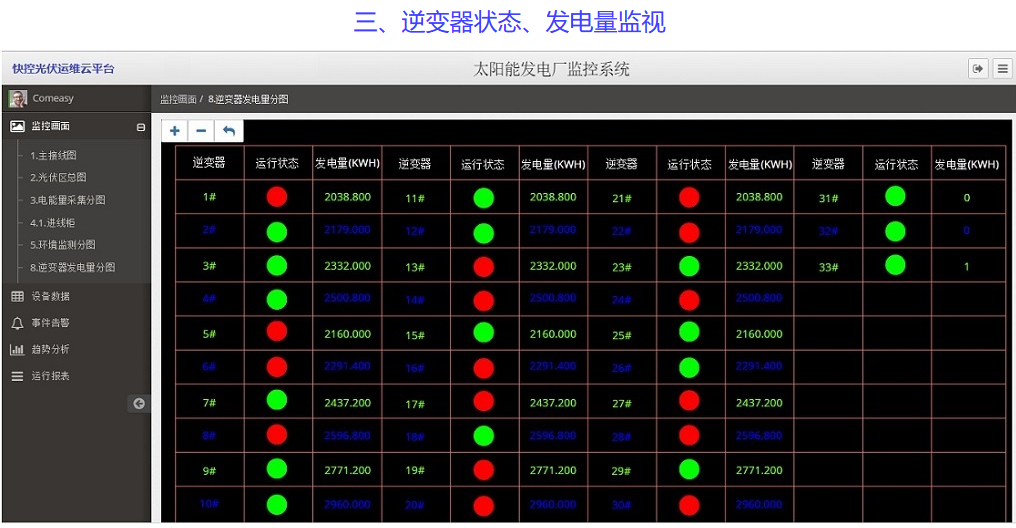The width and height of the screenshot is (1016, 528).
Task: Open 2.光伏区总图 in sidebar
Action: pos(58,177)
